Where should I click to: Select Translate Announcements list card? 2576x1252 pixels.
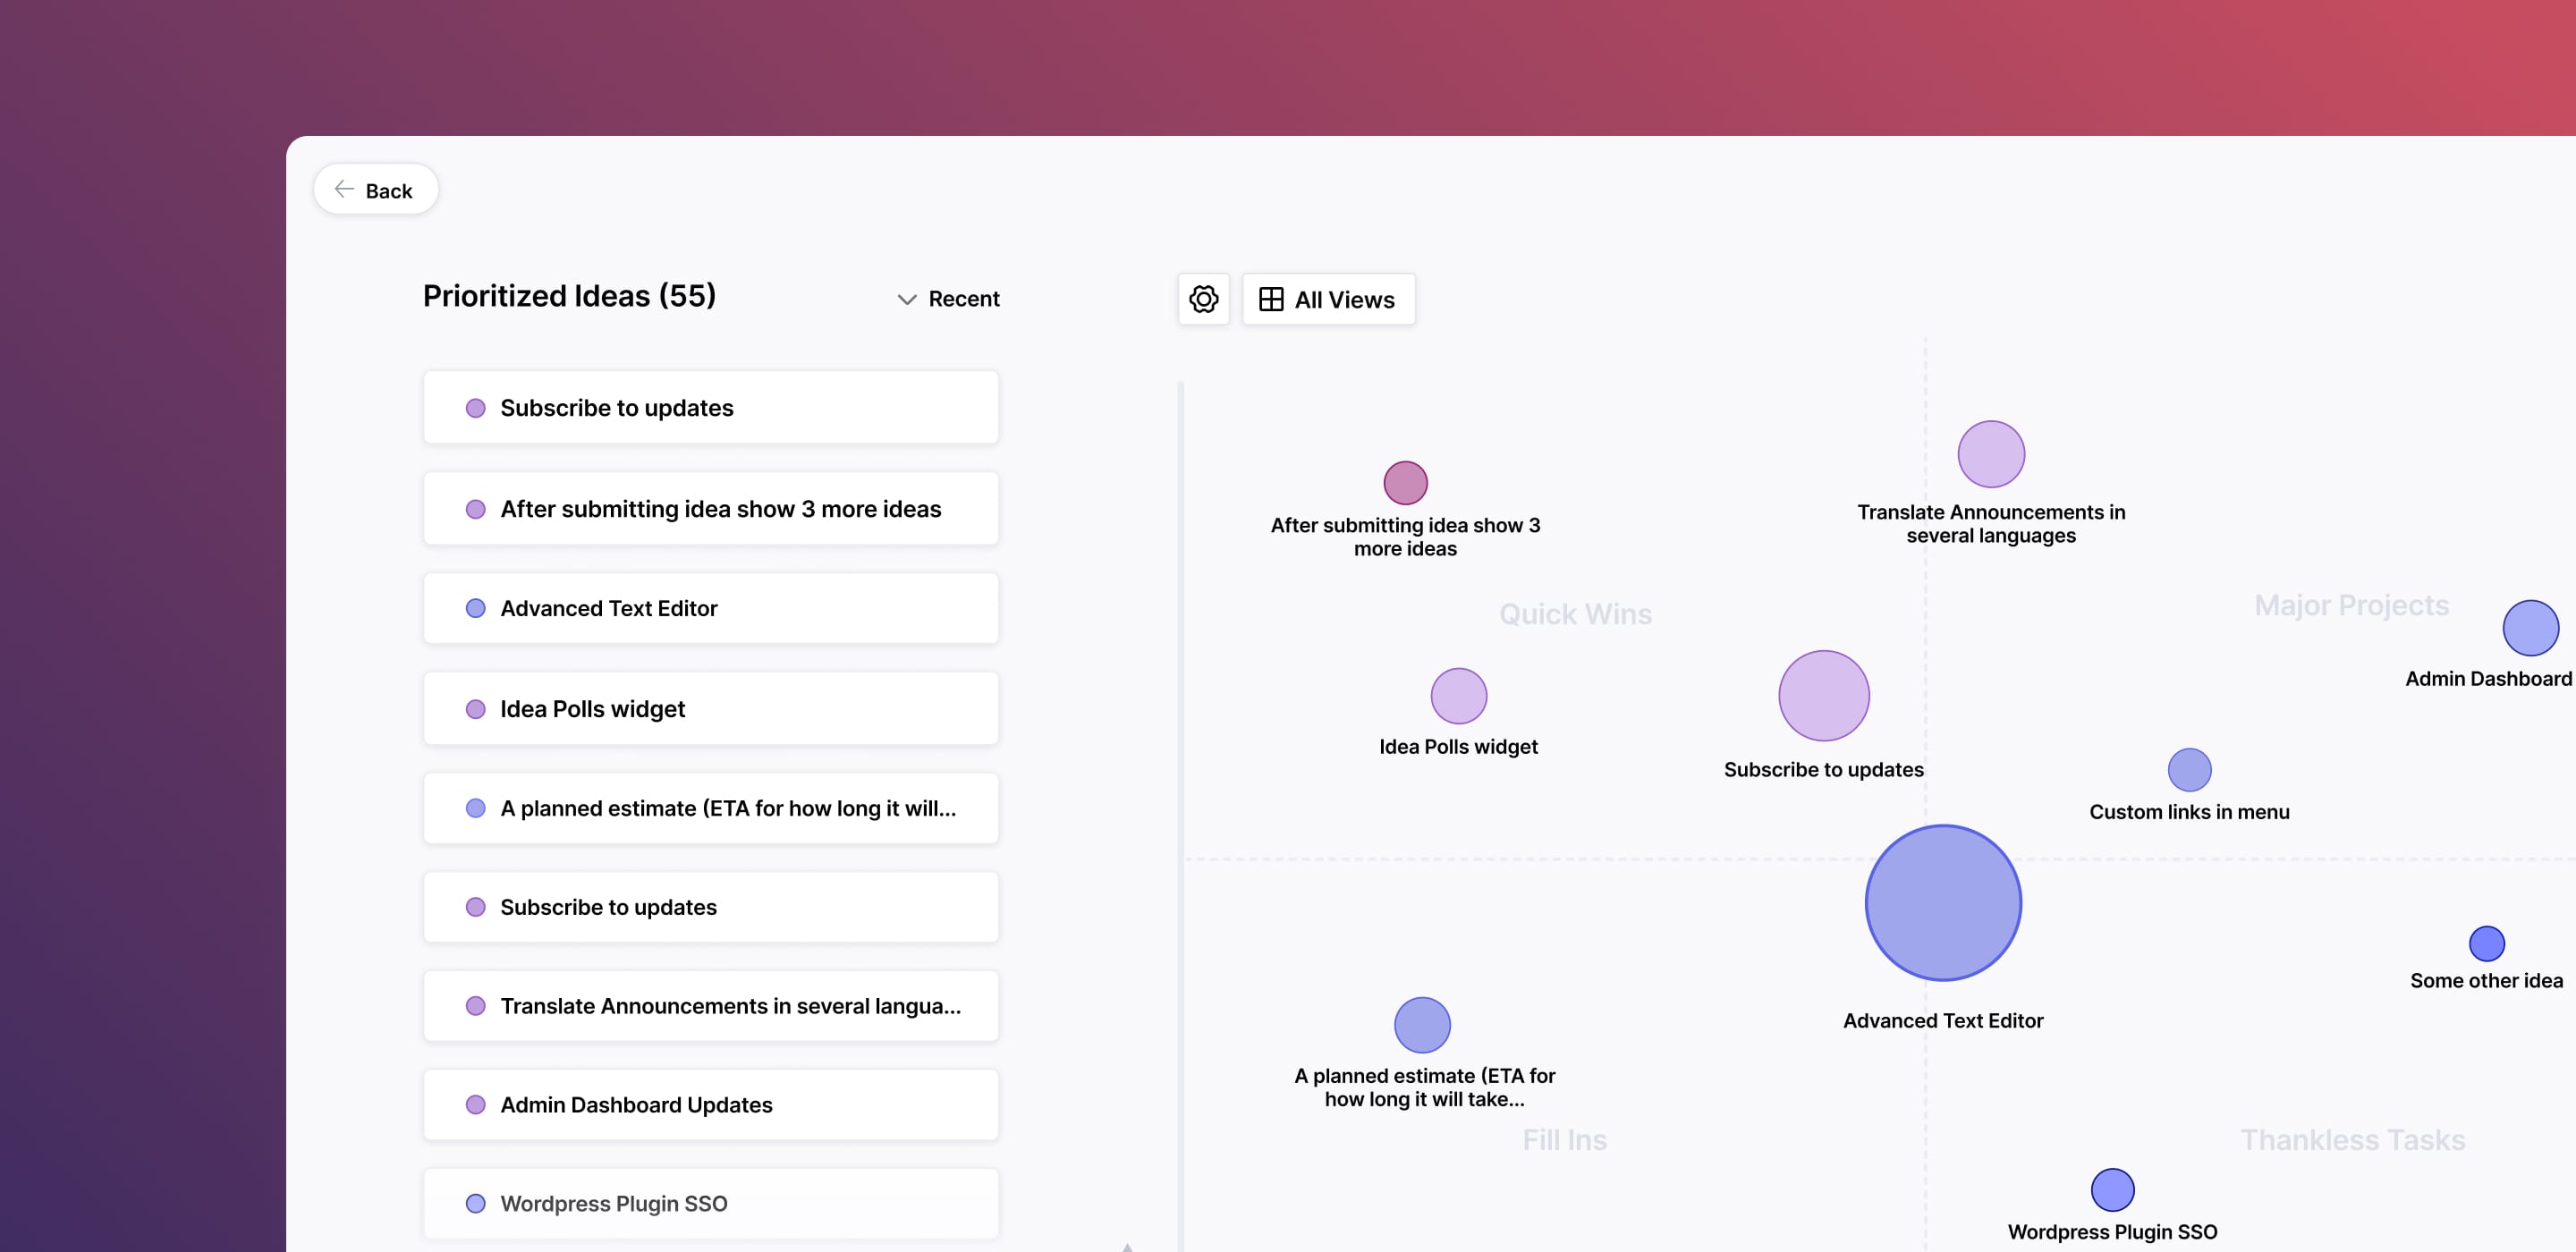(x=710, y=1006)
